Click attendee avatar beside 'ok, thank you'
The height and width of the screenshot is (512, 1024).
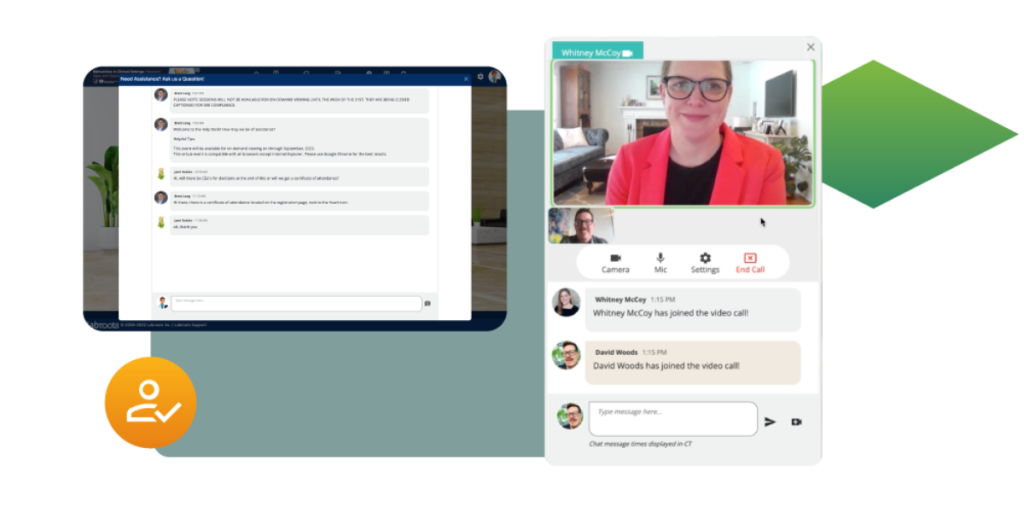point(161,222)
